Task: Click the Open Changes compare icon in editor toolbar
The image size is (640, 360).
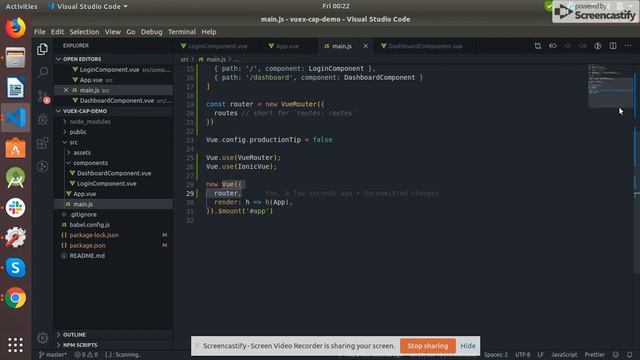Action: point(538,46)
